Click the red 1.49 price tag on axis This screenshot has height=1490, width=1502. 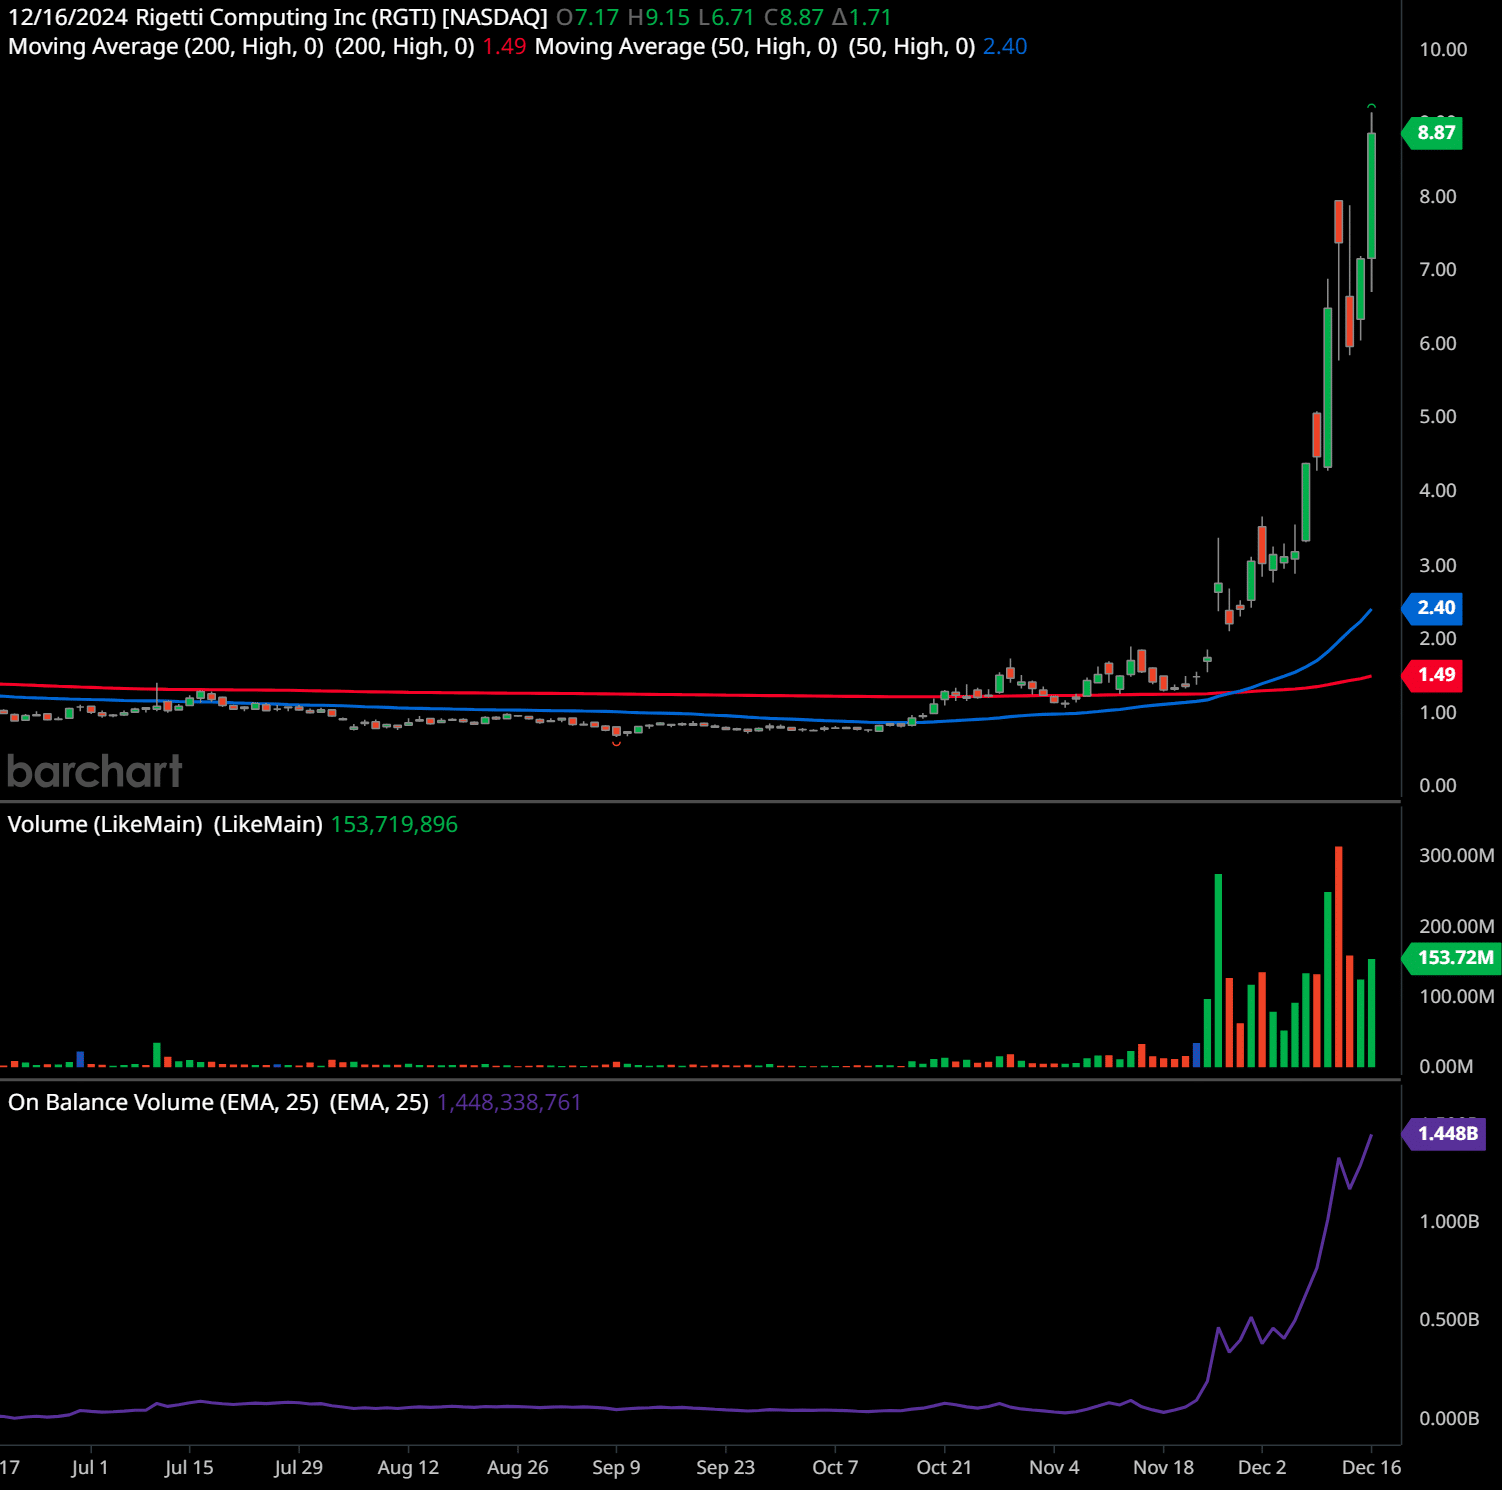point(1434,674)
